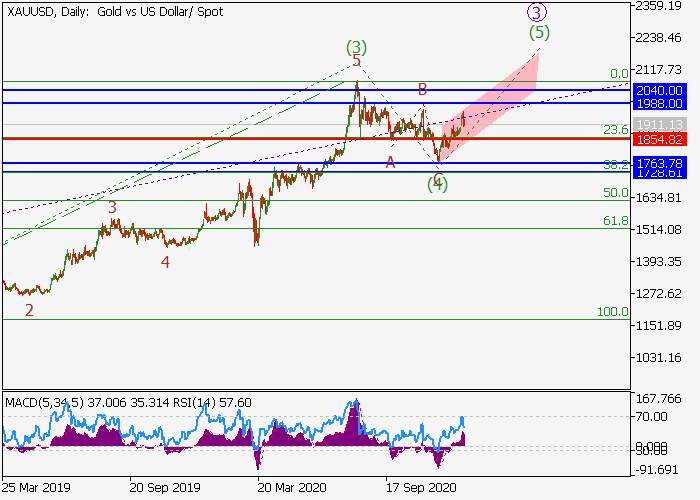Select the 1272.62 price axis label
The height and width of the screenshot is (500, 700).
[658, 293]
